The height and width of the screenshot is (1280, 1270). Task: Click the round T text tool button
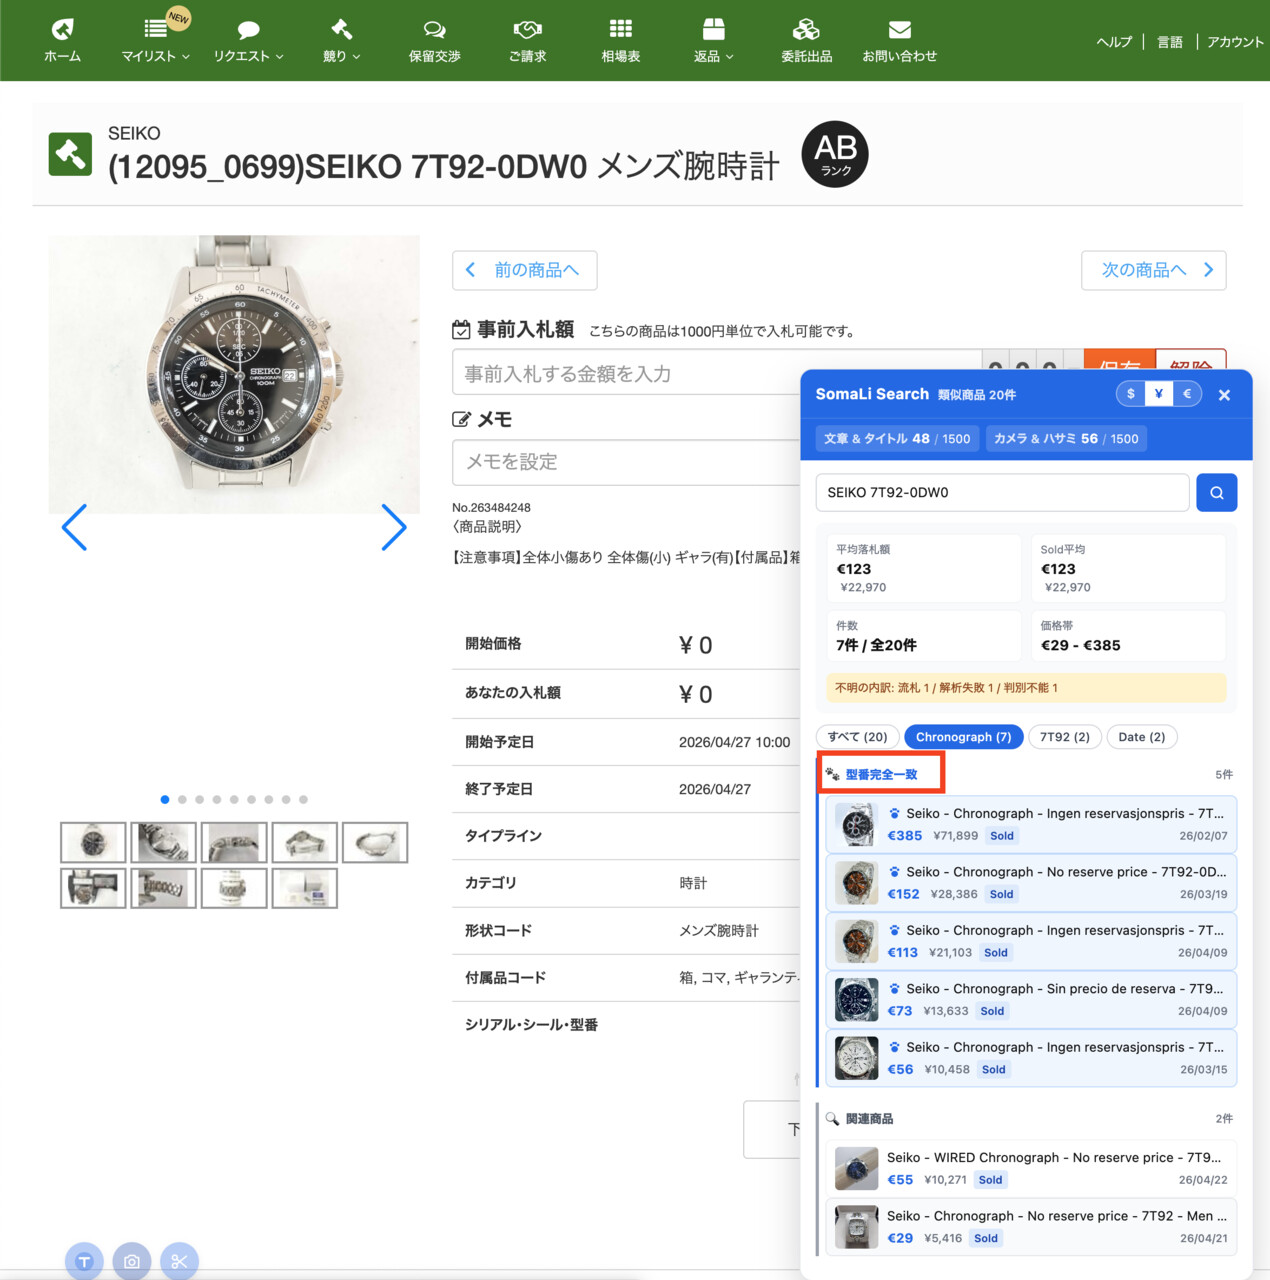click(84, 1261)
